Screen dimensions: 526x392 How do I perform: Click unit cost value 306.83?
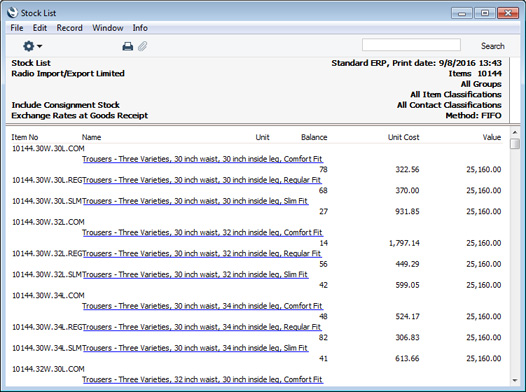point(407,338)
